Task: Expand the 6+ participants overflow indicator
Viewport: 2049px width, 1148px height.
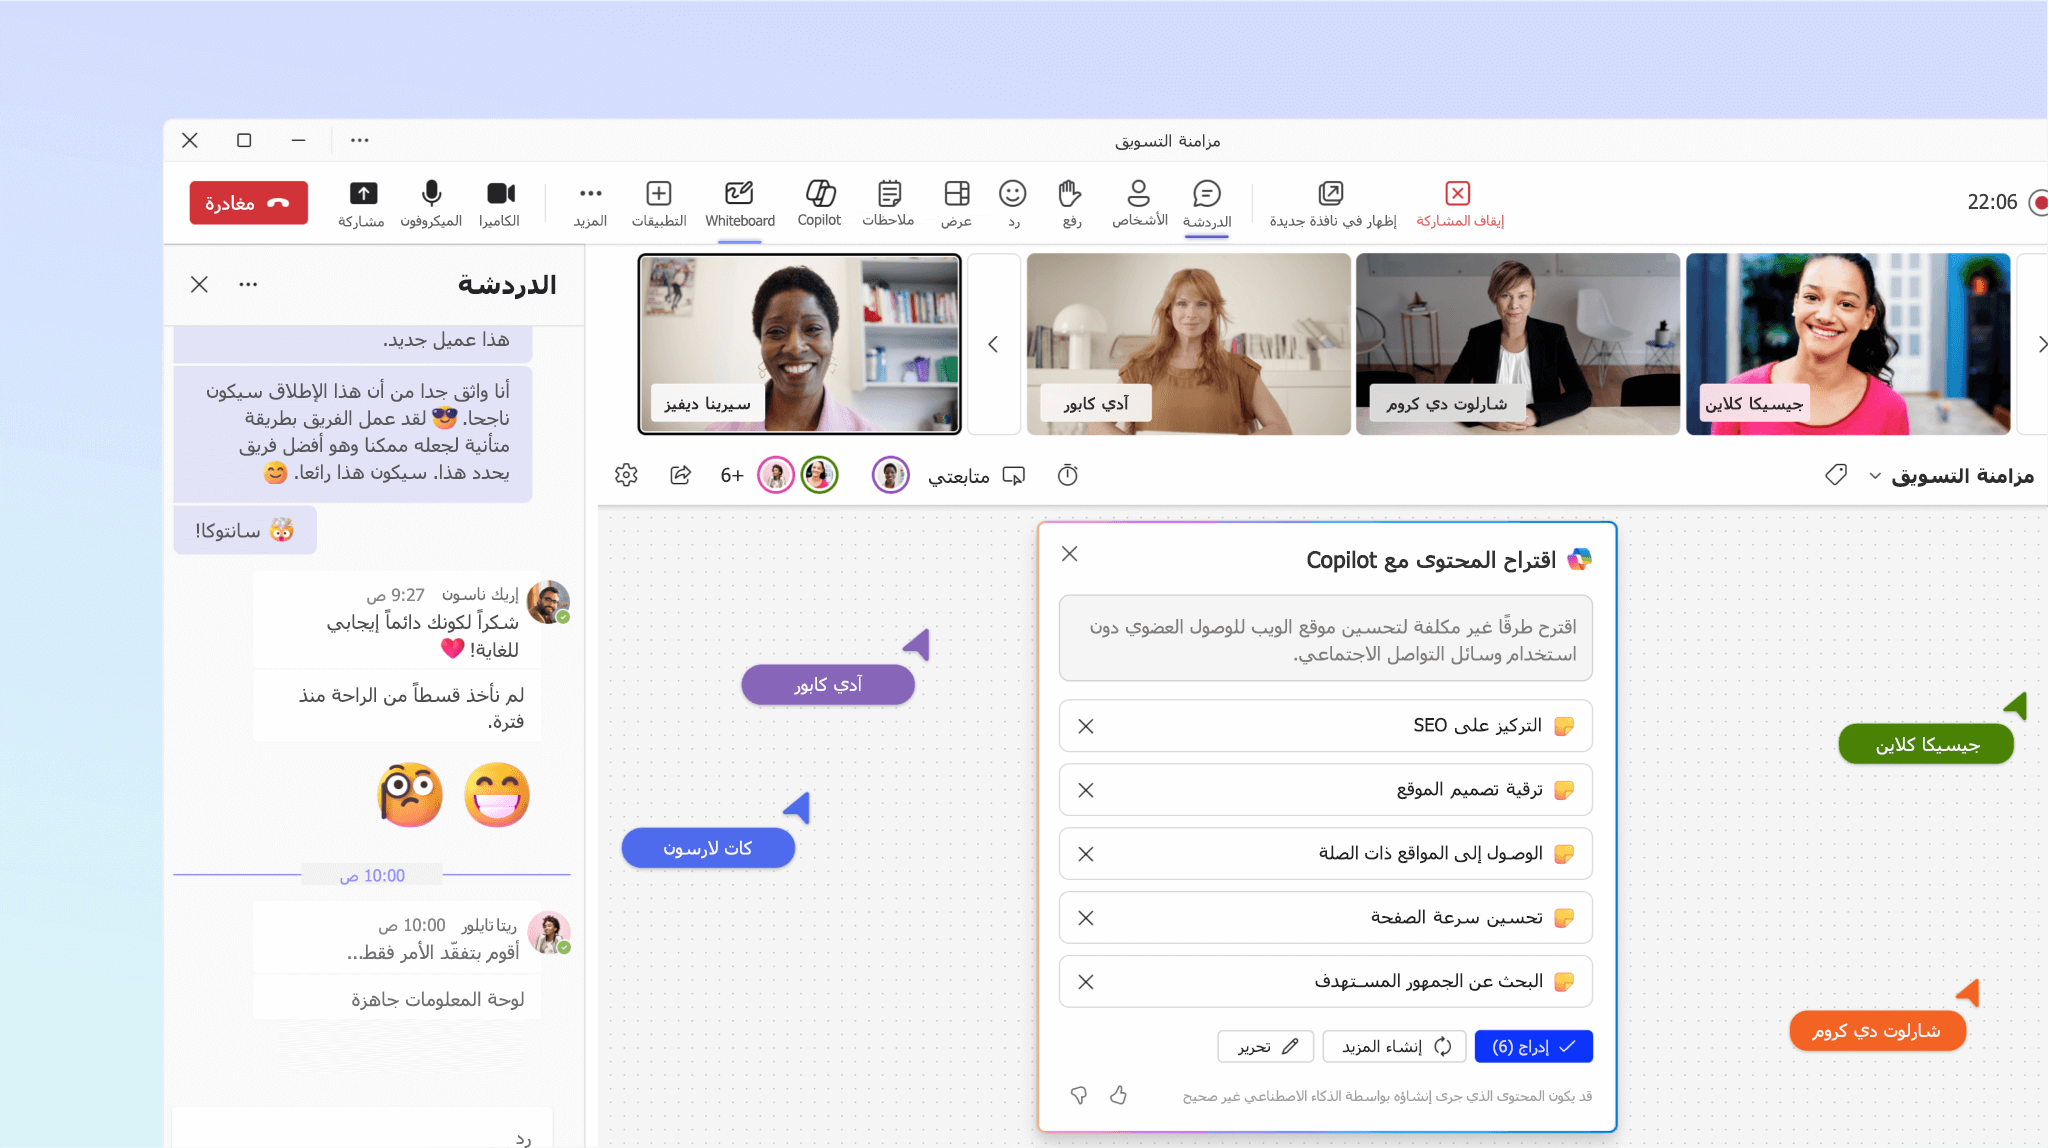Action: coord(728,476)
